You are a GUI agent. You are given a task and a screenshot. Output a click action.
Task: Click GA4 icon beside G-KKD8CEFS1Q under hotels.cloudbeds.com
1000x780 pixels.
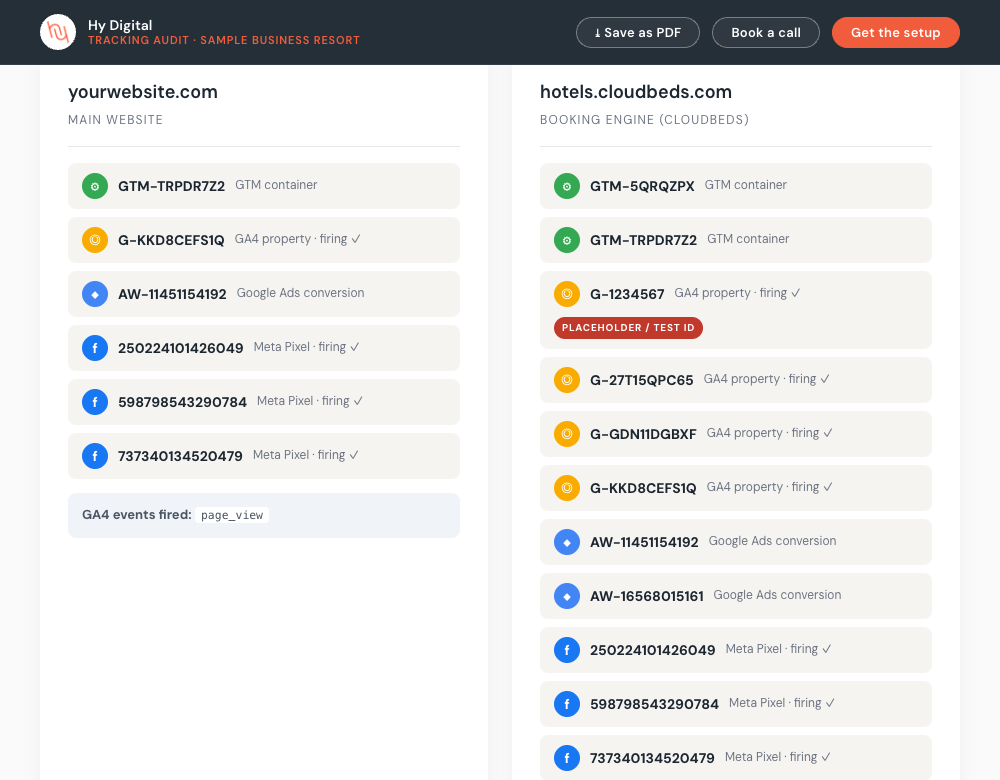coord(567,488)
